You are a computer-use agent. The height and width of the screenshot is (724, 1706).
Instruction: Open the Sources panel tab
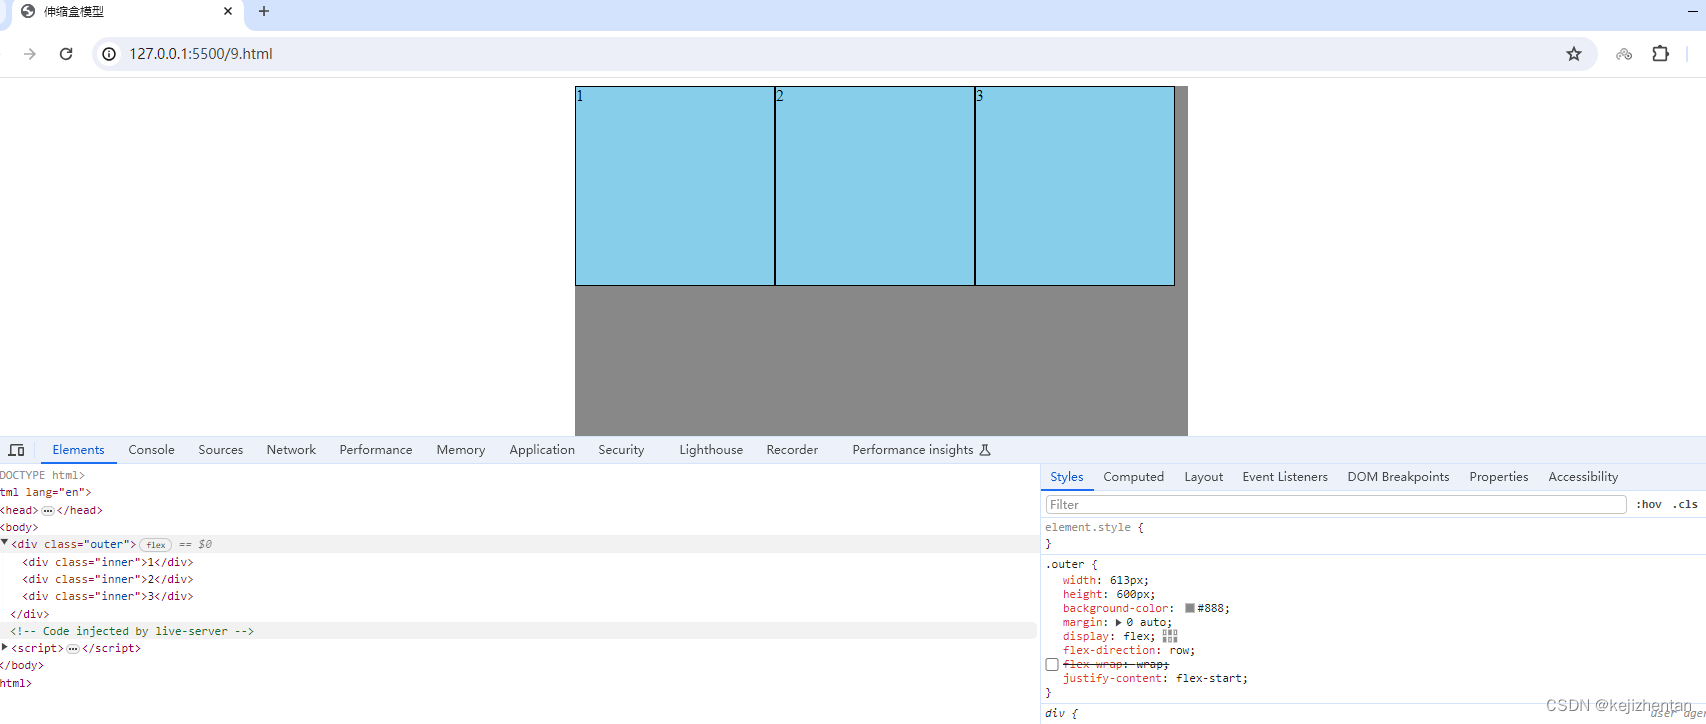[221, 450]
